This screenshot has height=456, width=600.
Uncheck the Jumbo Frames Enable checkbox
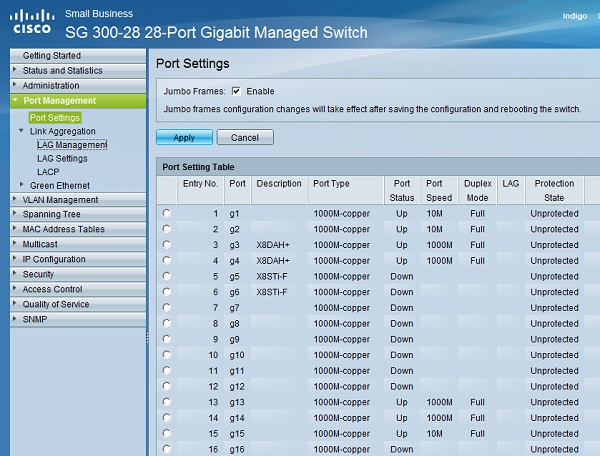click(236, 91)
